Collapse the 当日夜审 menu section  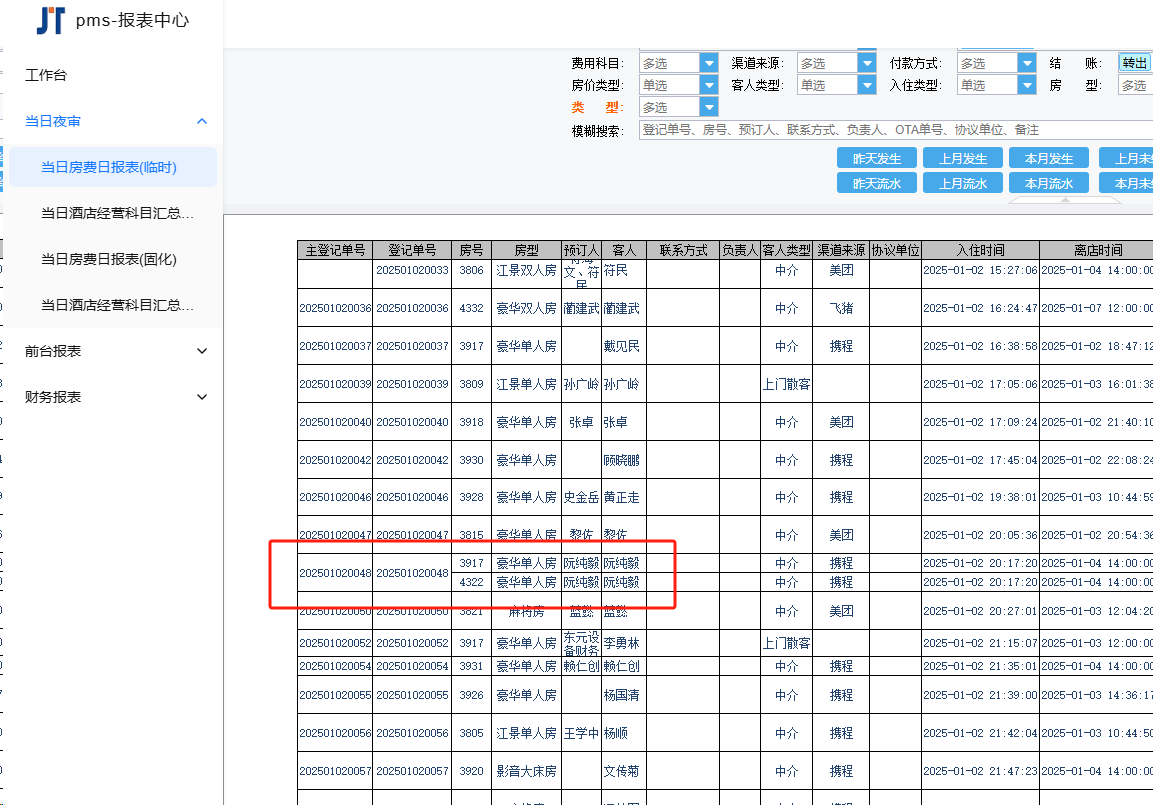point(202,122)
